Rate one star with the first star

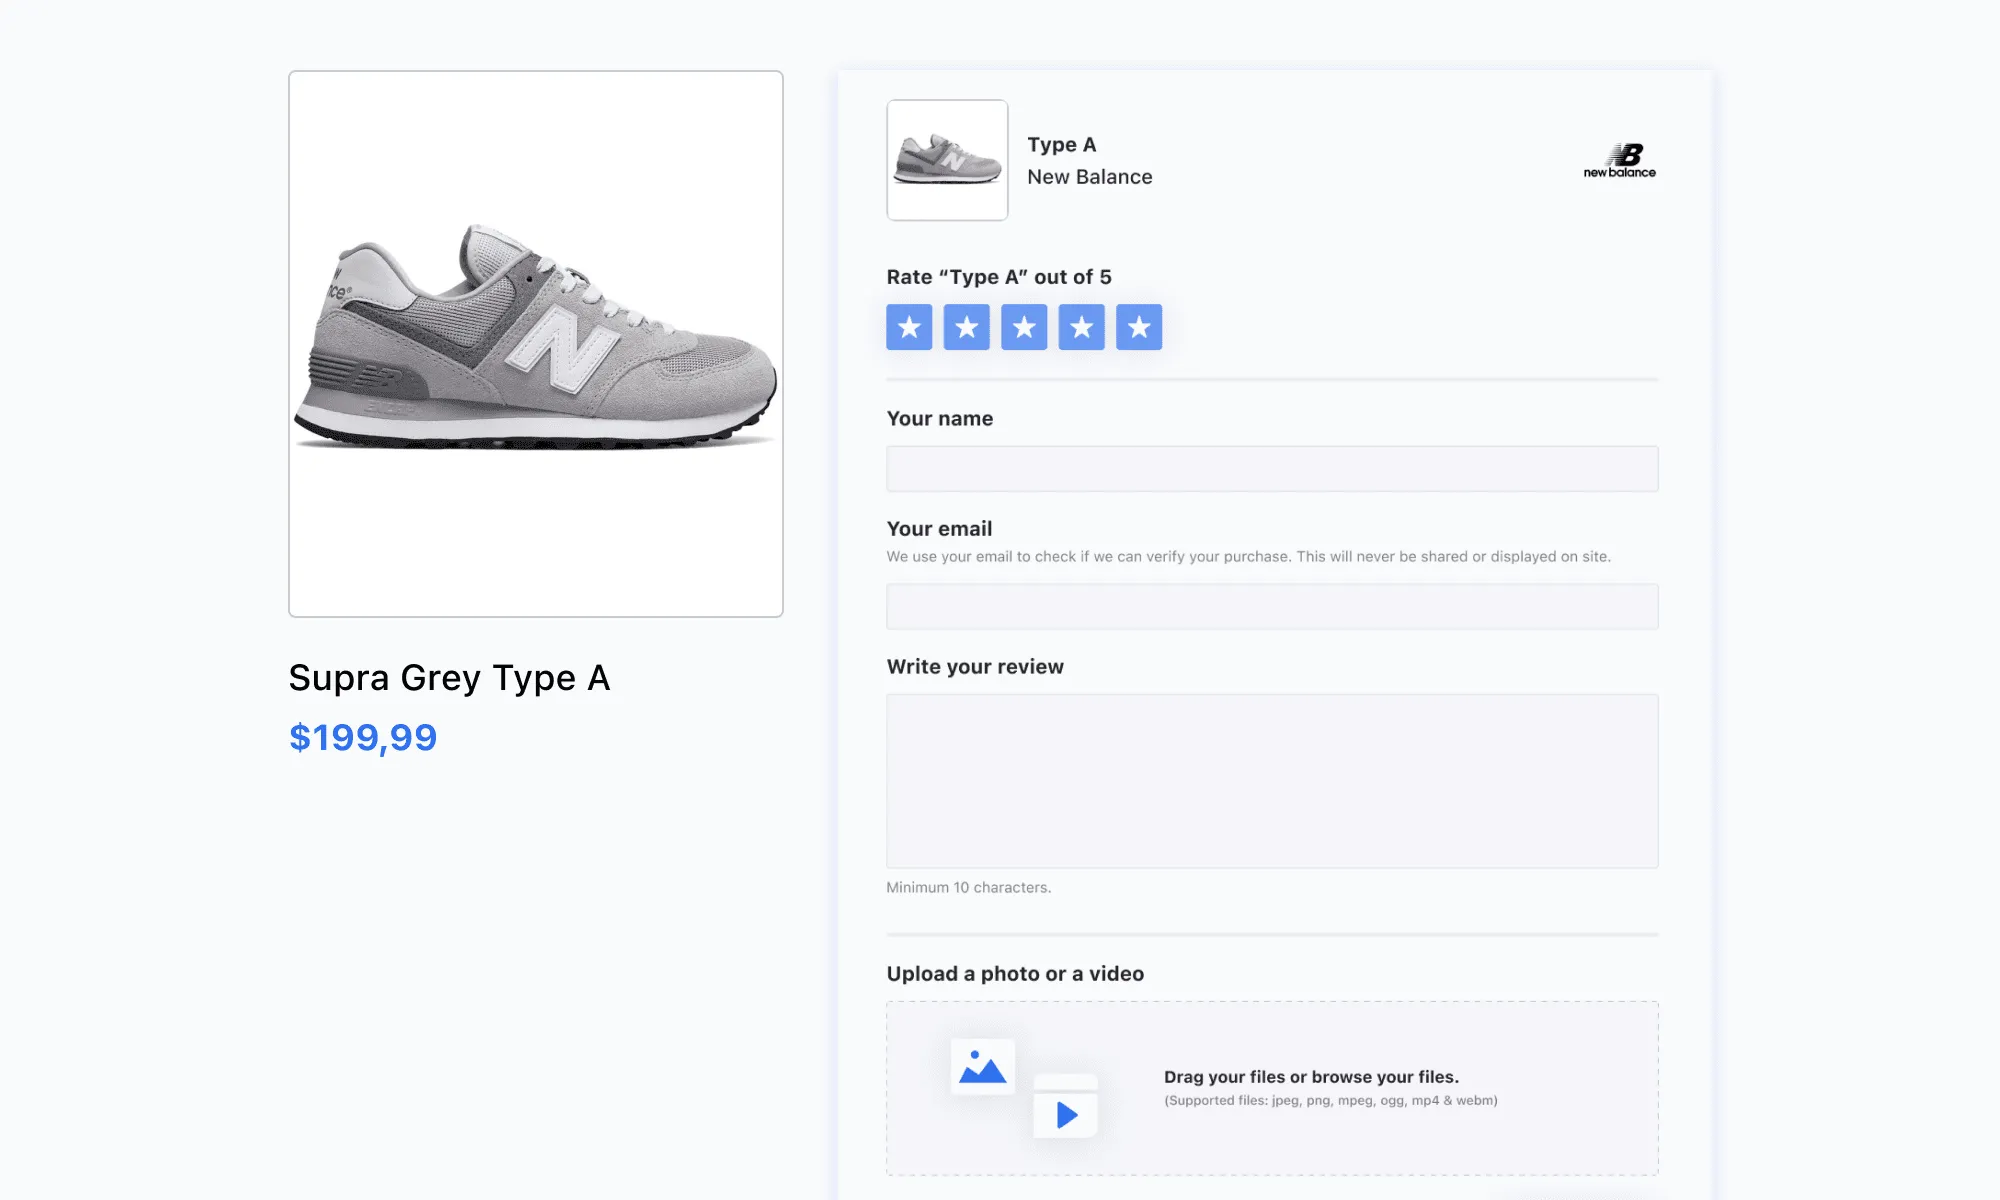[909, 327]
